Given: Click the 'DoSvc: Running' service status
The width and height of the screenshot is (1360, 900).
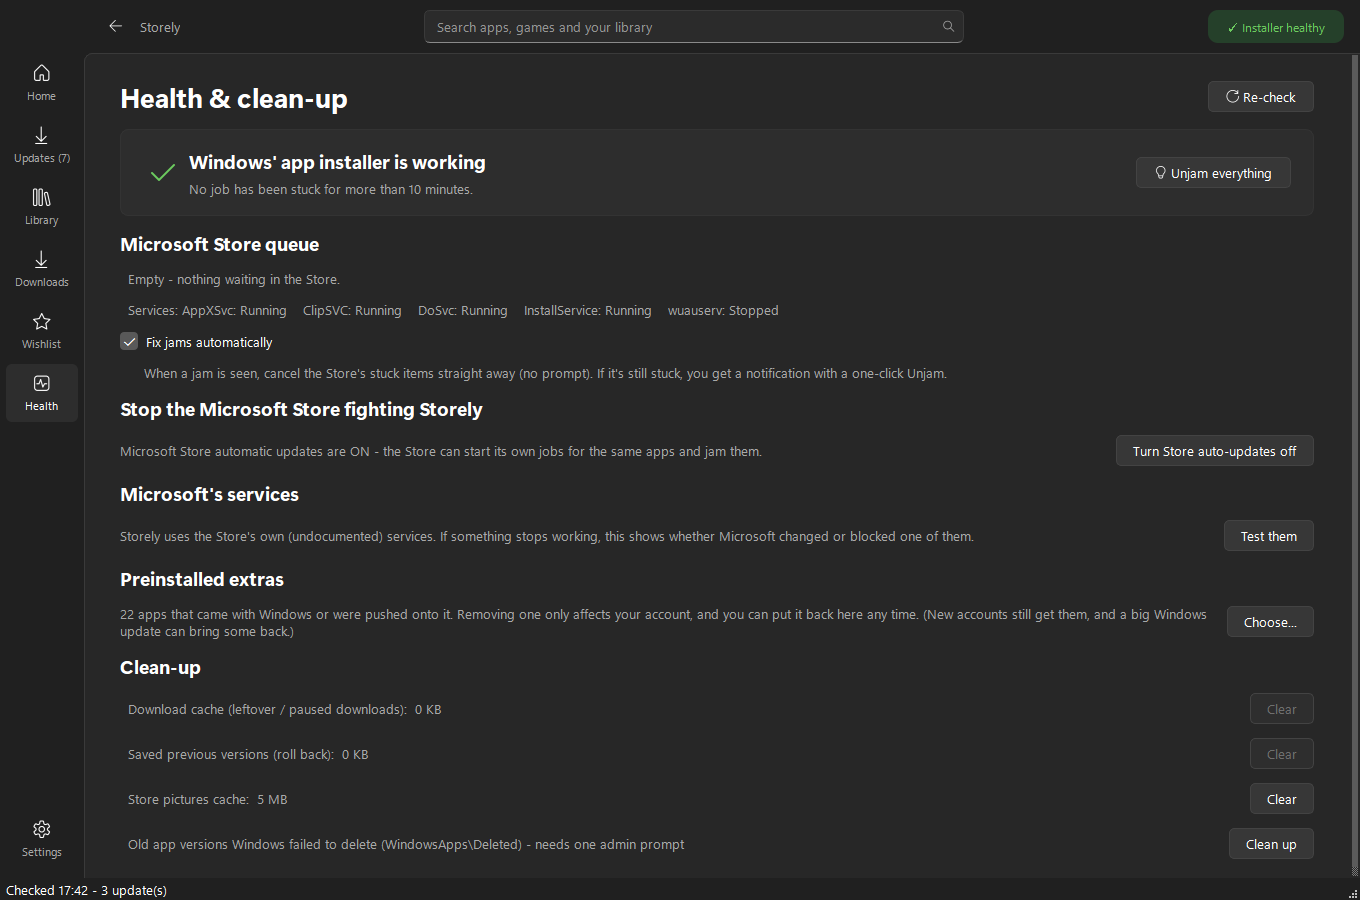Looking at the screenshot, I should click(463, 311).
